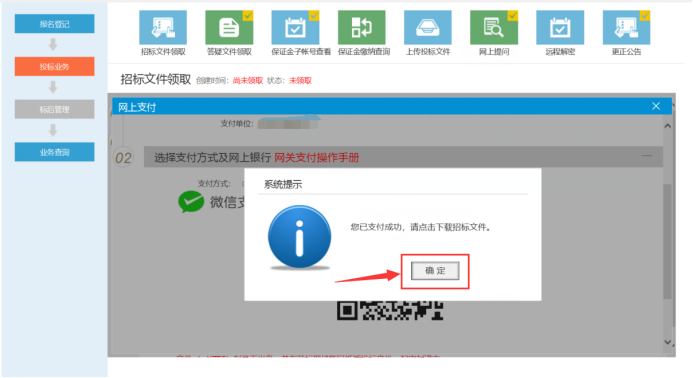The width and height of the screenshot is (693, 378).
Task: Click the 尚未领取 status text
Action: pyautogui.click(x=248, y=80)
